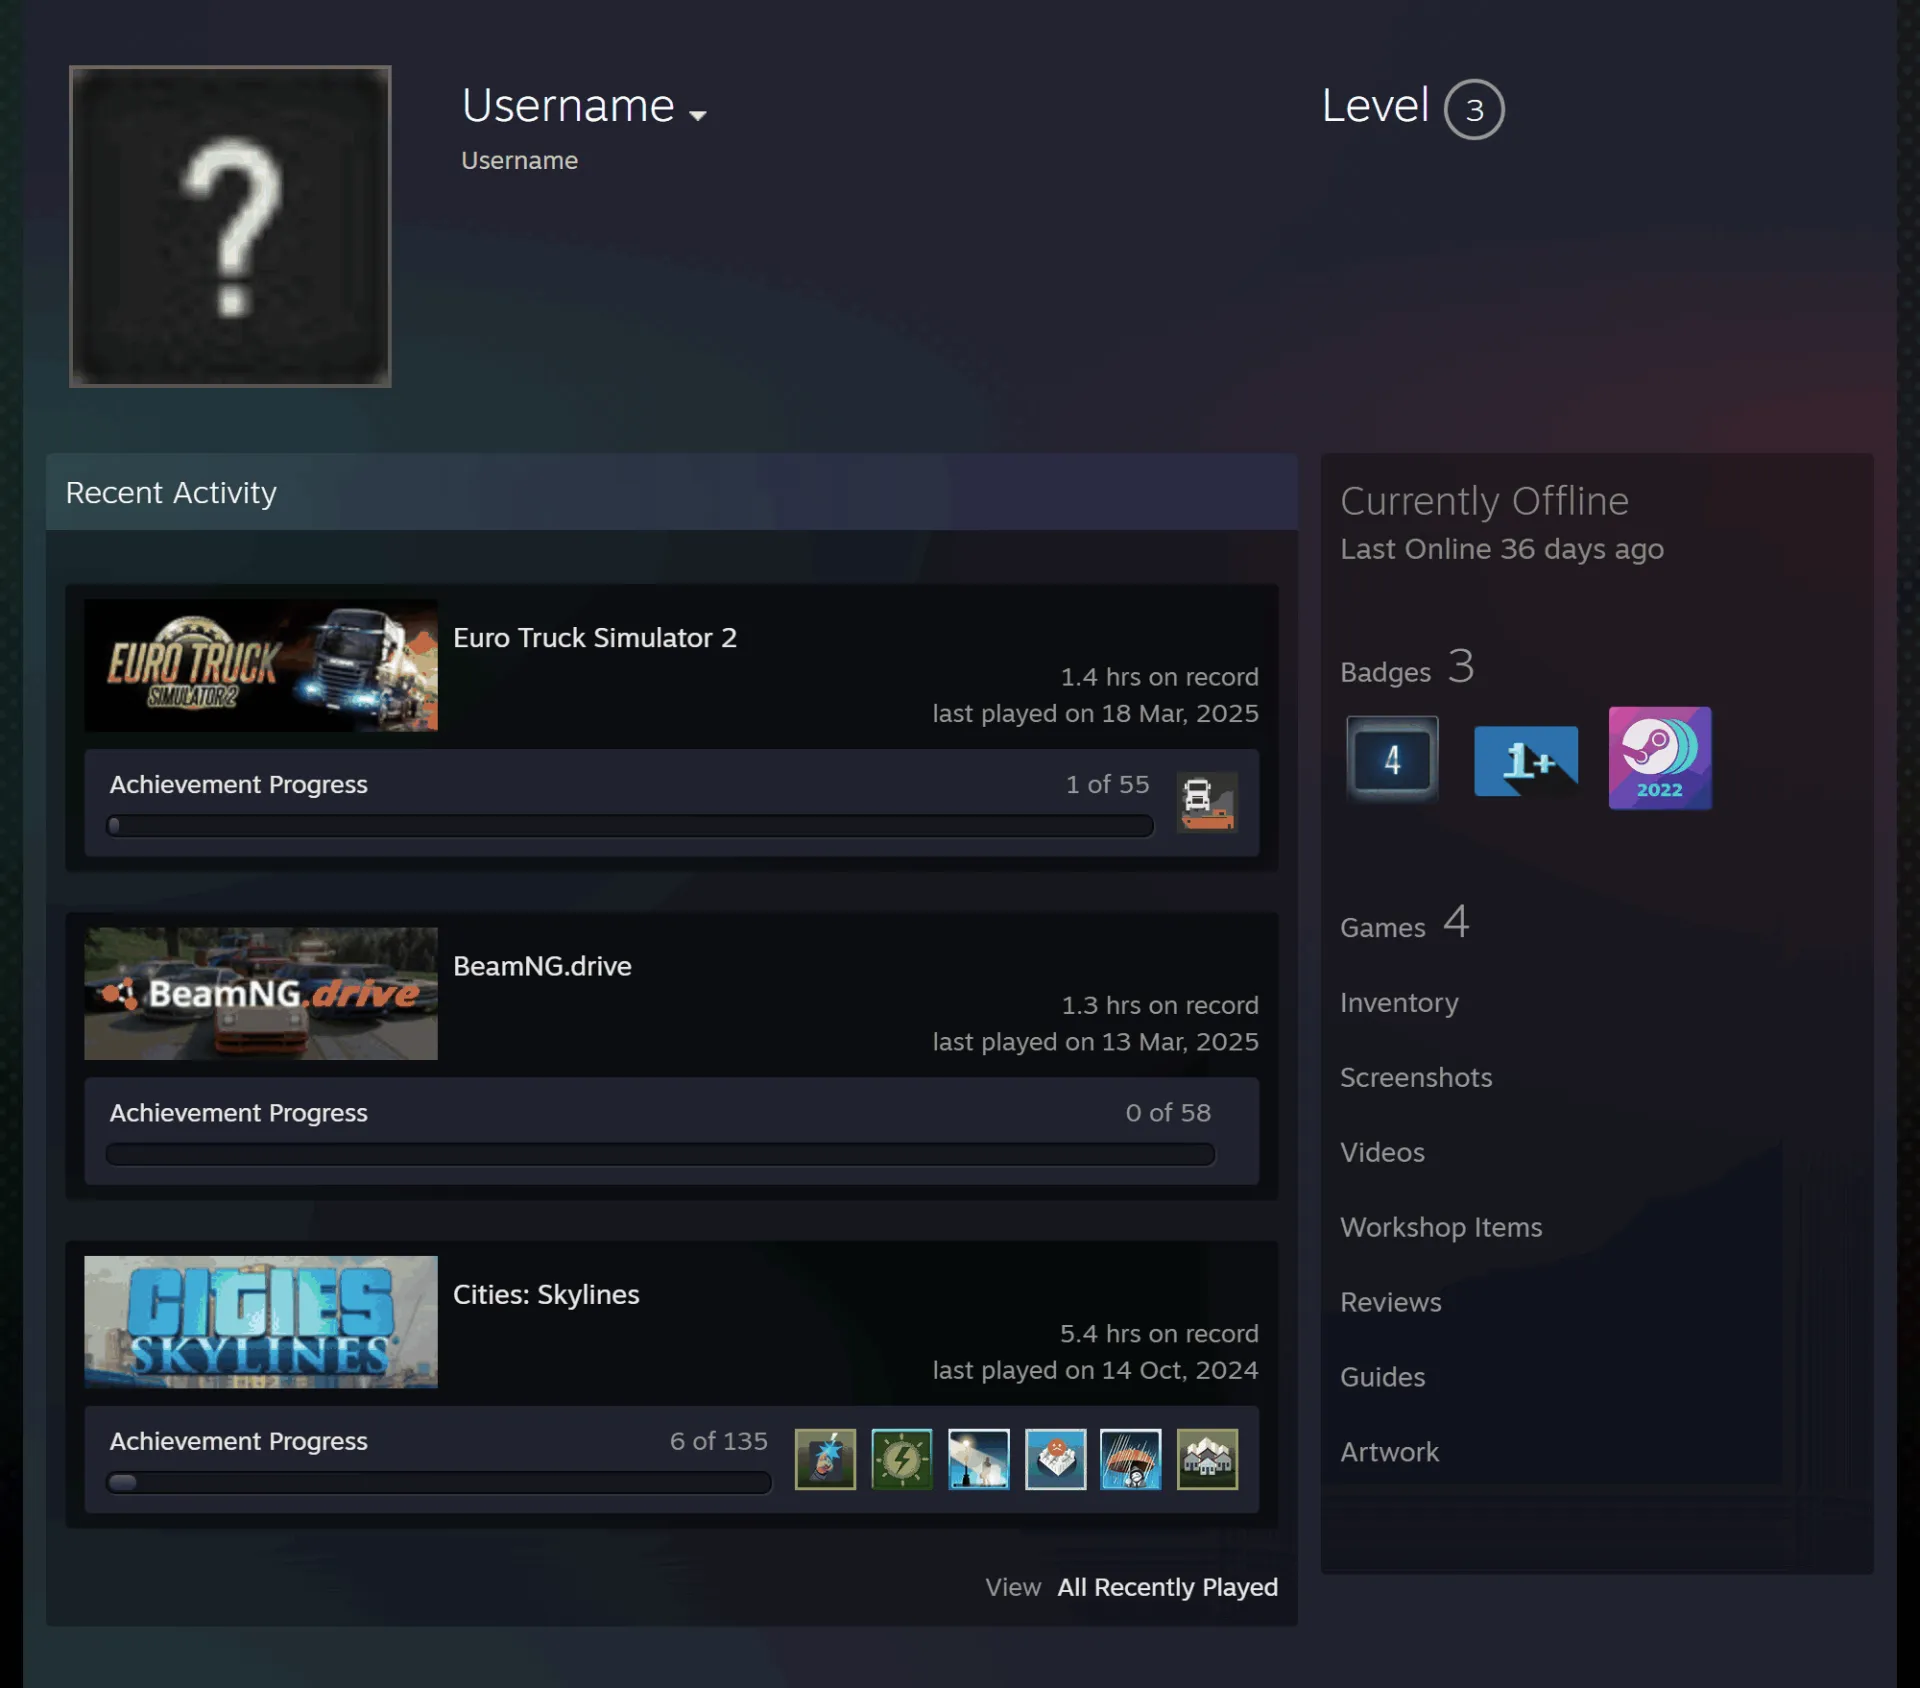Click the lightning bolt achievement icon
This screenshot has width=1920, height=1688.
coord(902,1459)
